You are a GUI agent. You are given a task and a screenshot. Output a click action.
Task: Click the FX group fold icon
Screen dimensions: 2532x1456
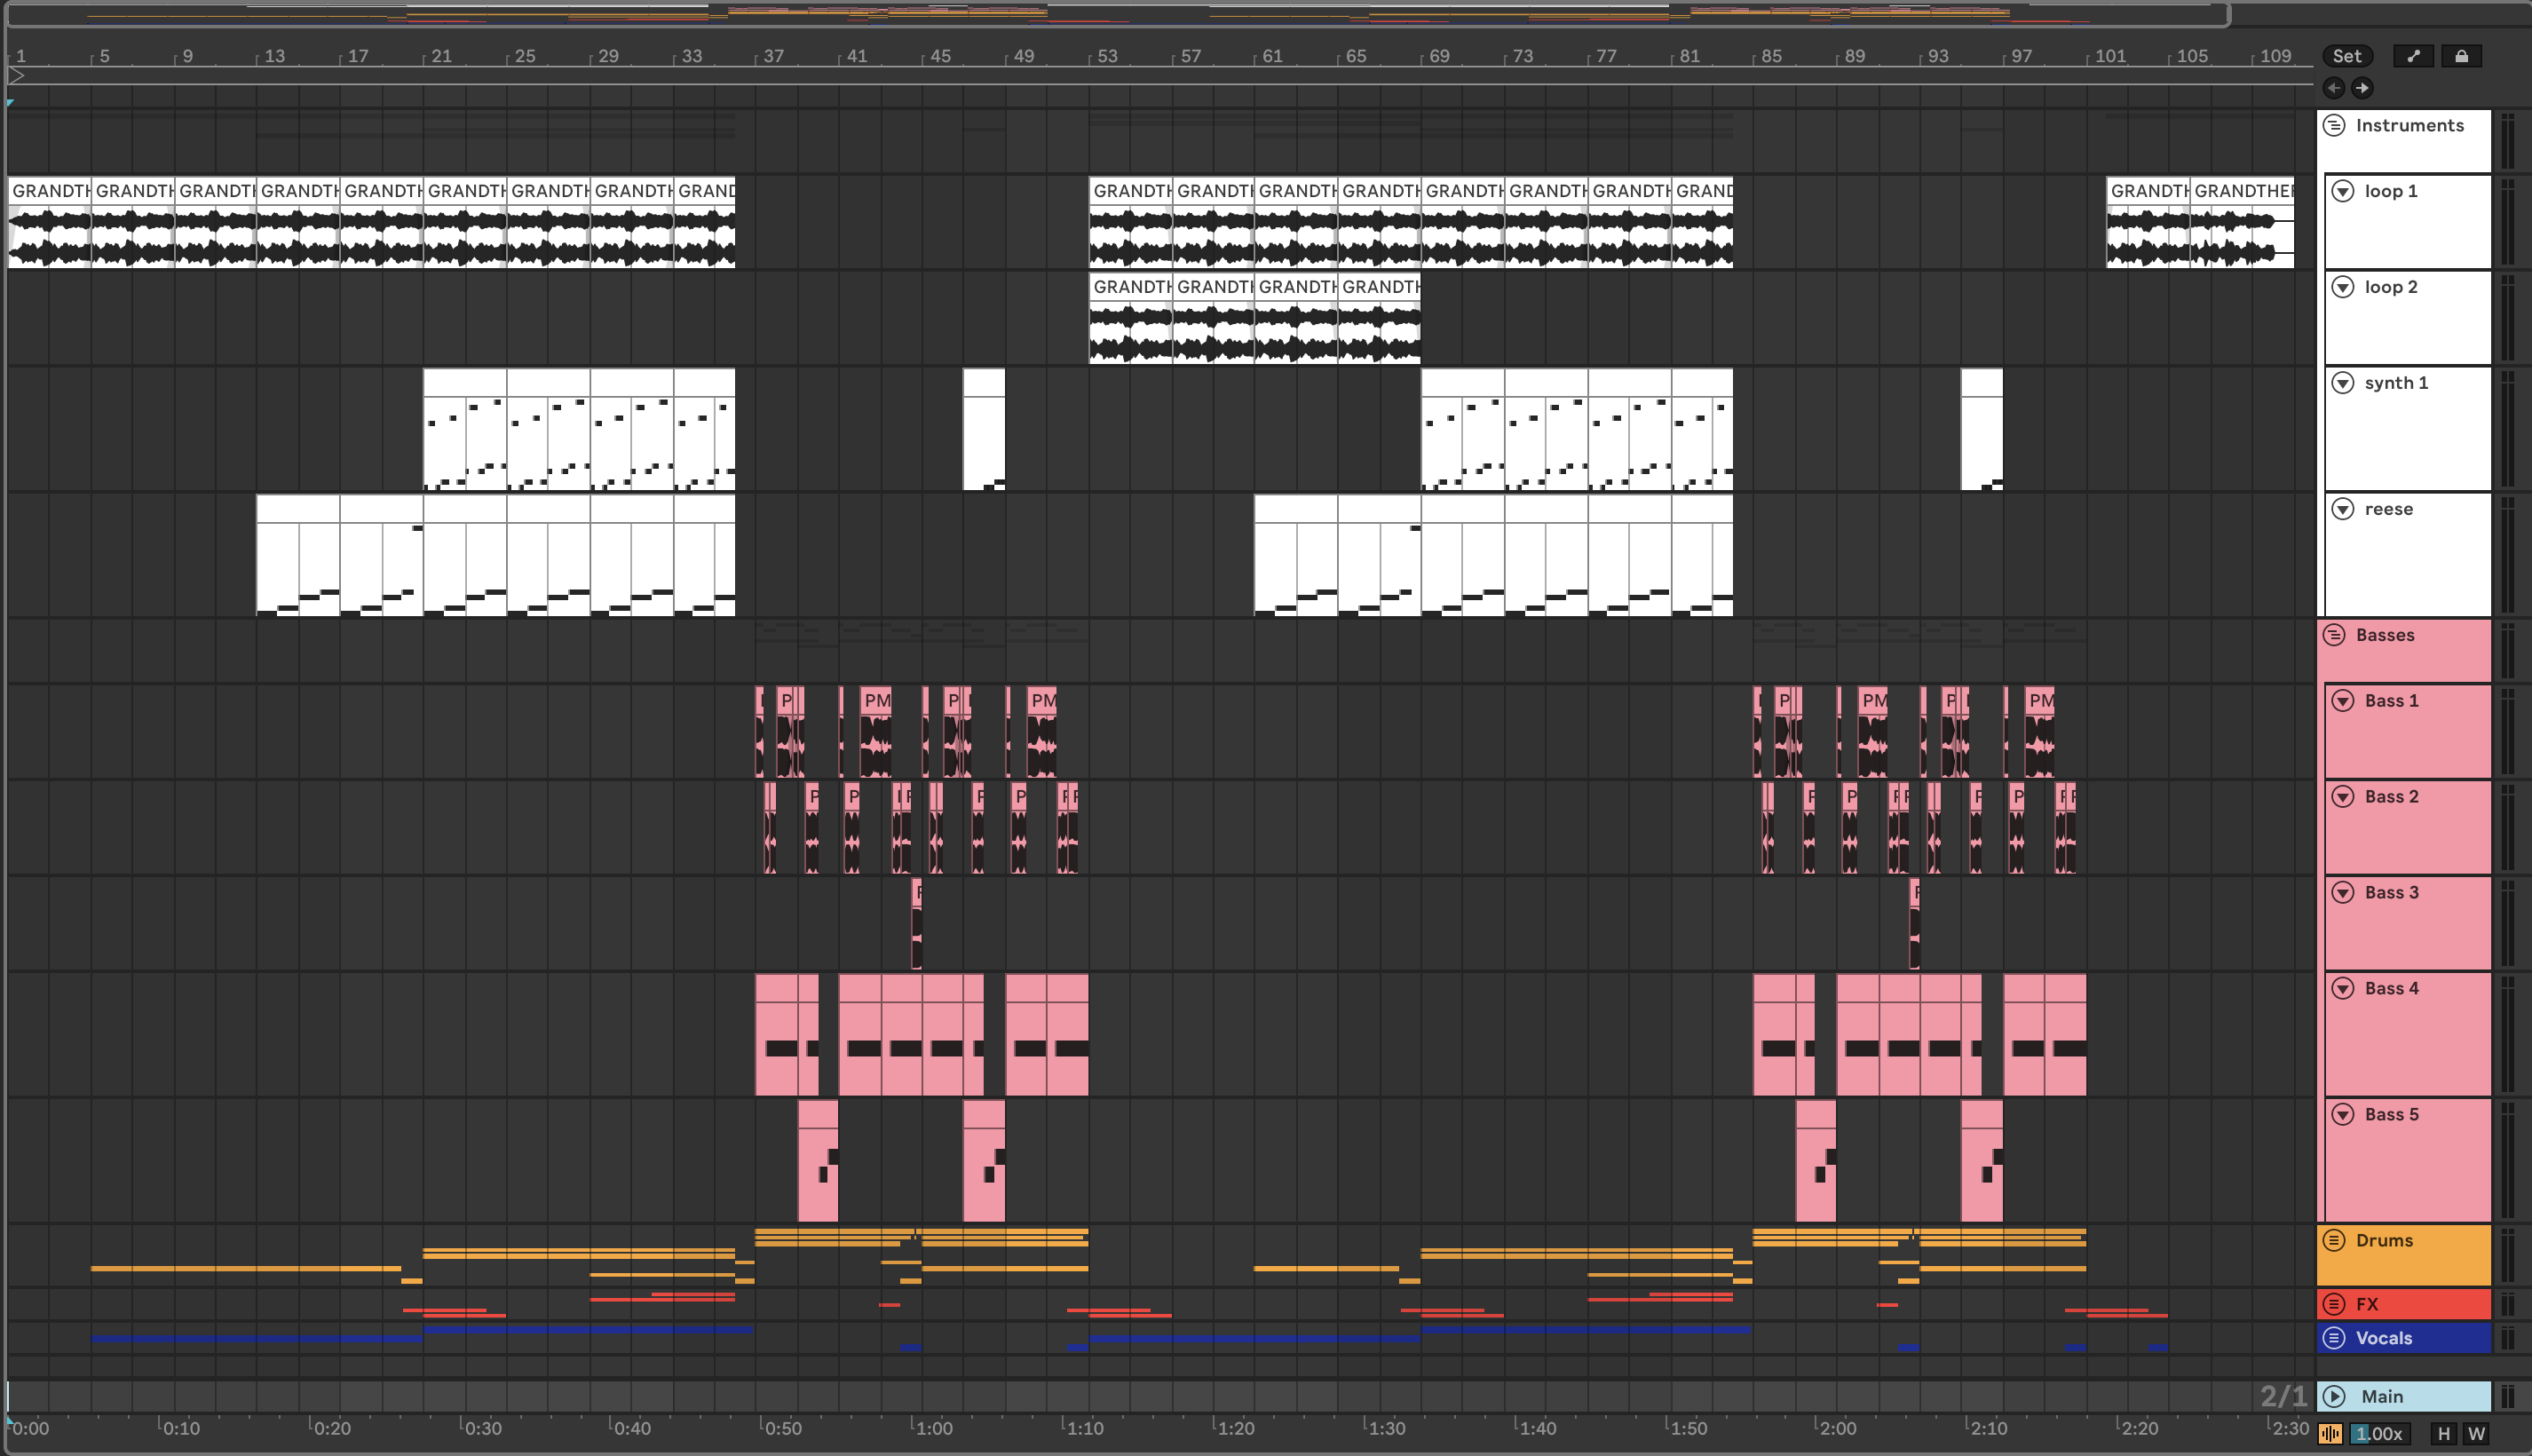pyautogui.click(x=2334, y=1304)
